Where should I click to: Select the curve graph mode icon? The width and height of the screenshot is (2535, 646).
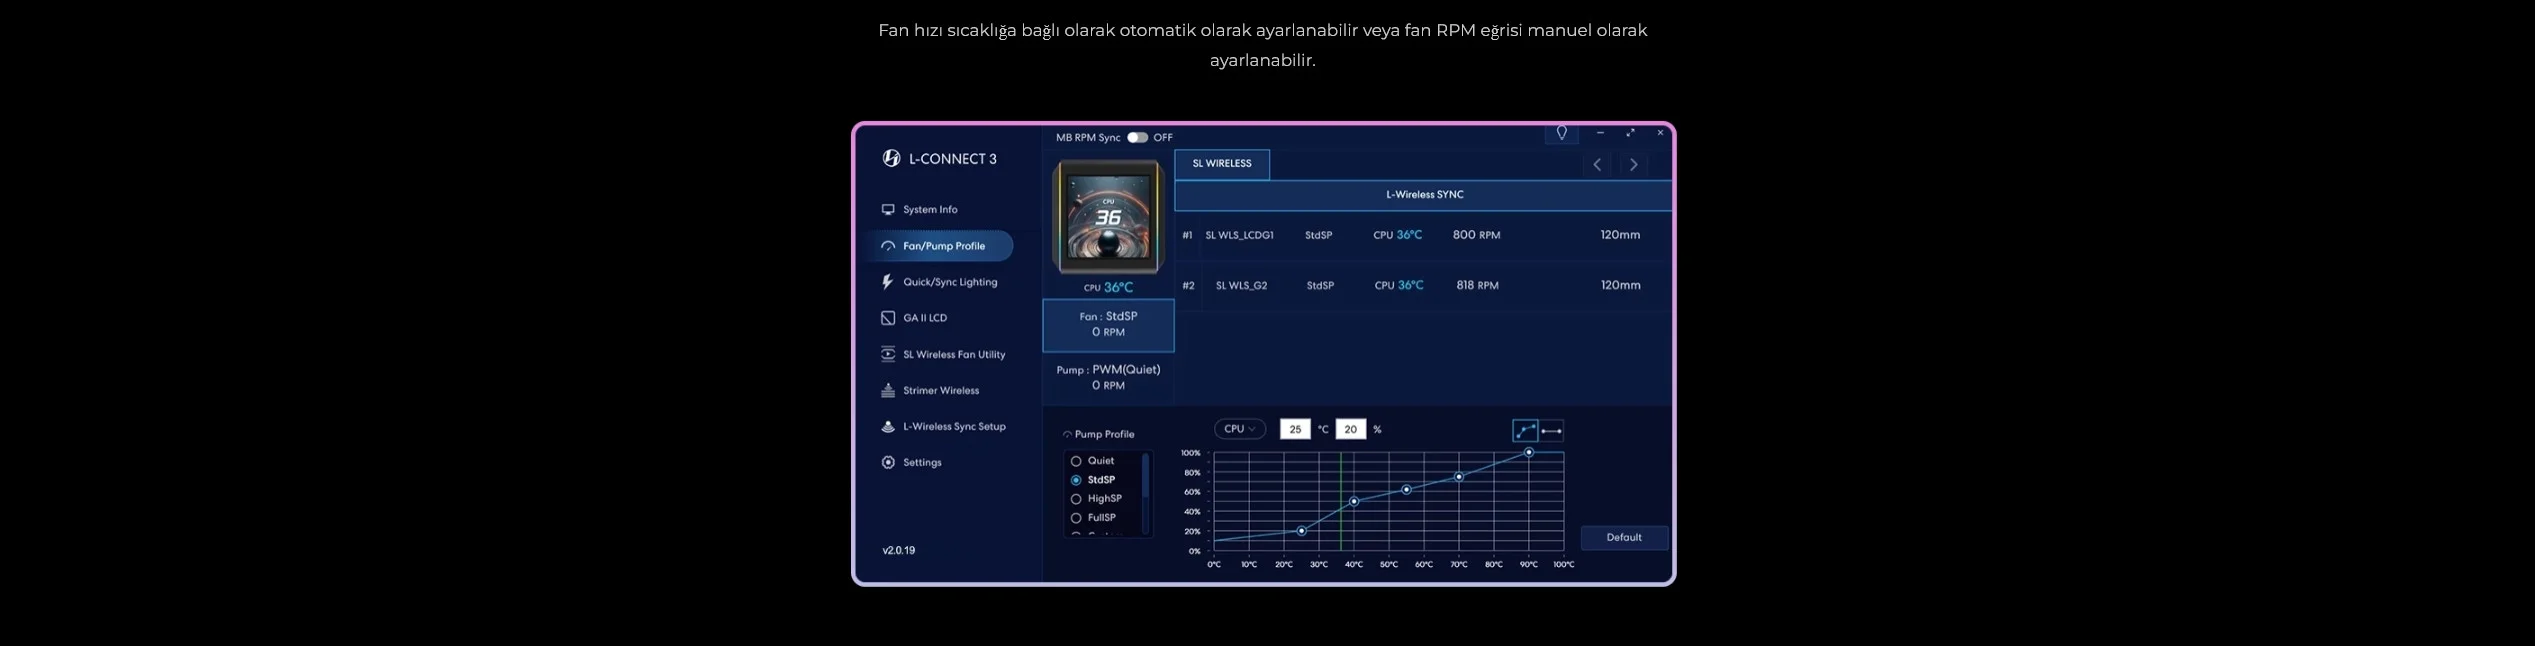(x=1525, y=431)
